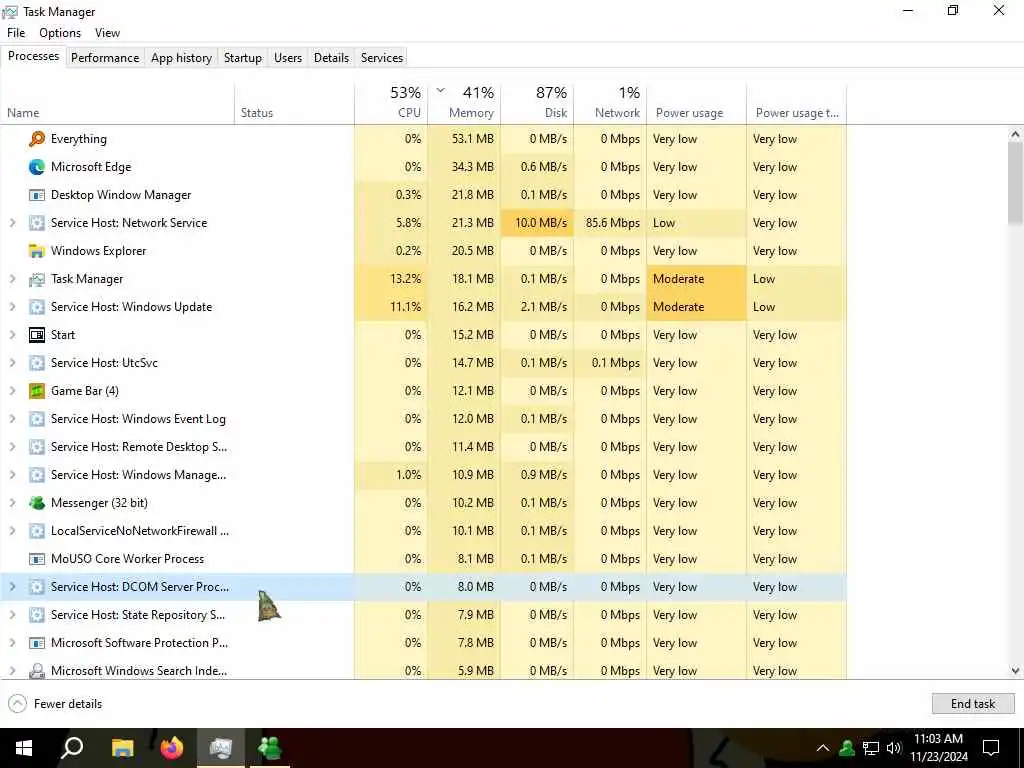Open the network status tray icon
The height and width of the screenshot is (768, 1024).
tap(871, 748)
